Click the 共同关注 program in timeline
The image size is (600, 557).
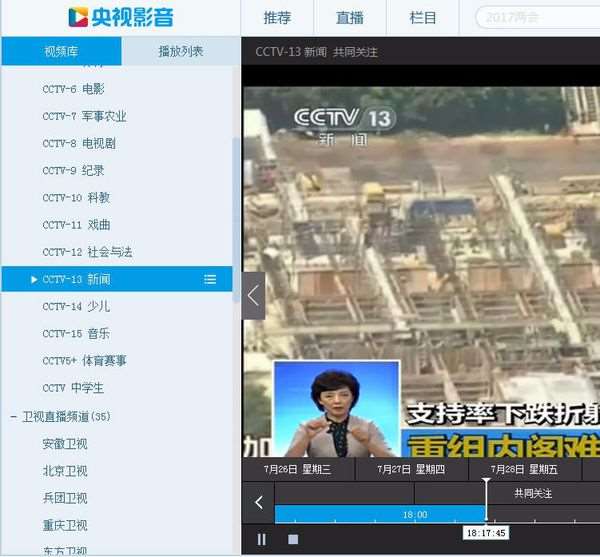533,493
